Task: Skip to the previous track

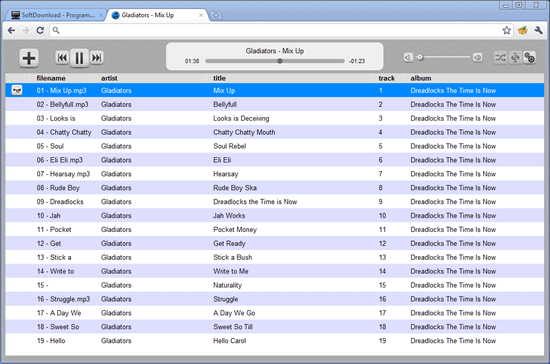Action: coord(62,58)
